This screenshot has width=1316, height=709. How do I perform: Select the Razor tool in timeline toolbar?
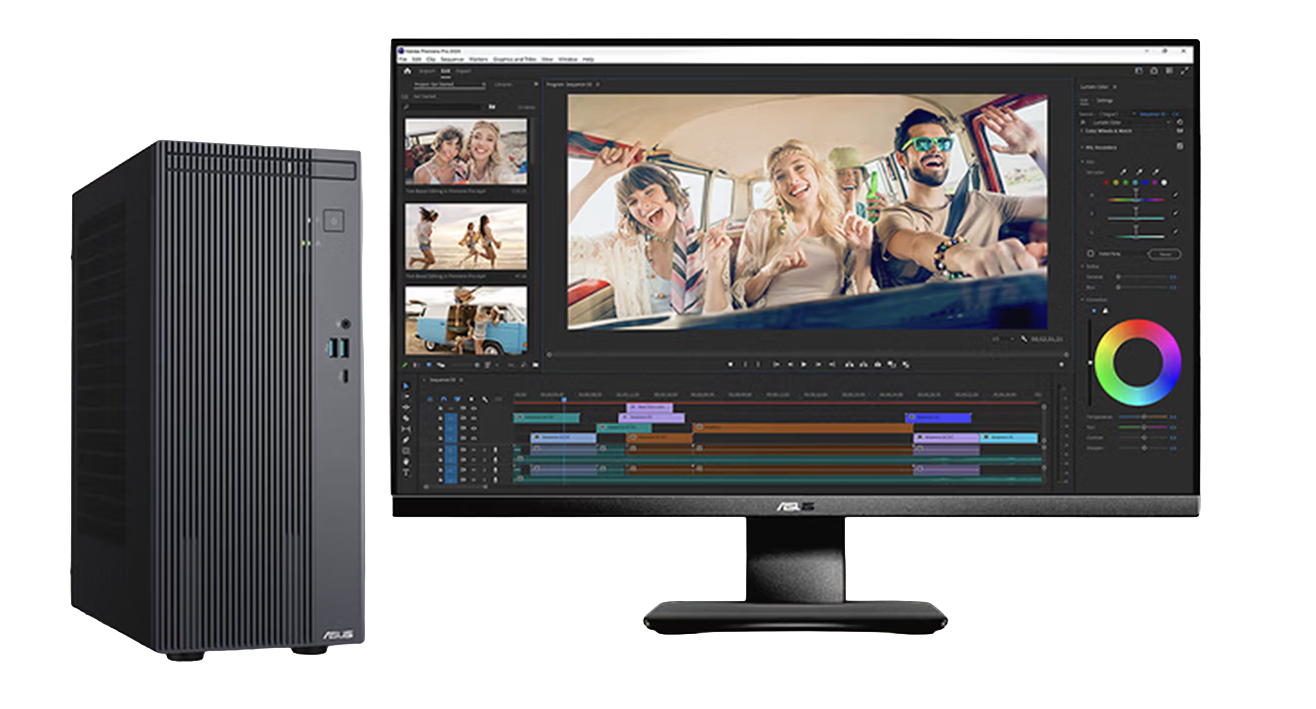tap(406, 419)
